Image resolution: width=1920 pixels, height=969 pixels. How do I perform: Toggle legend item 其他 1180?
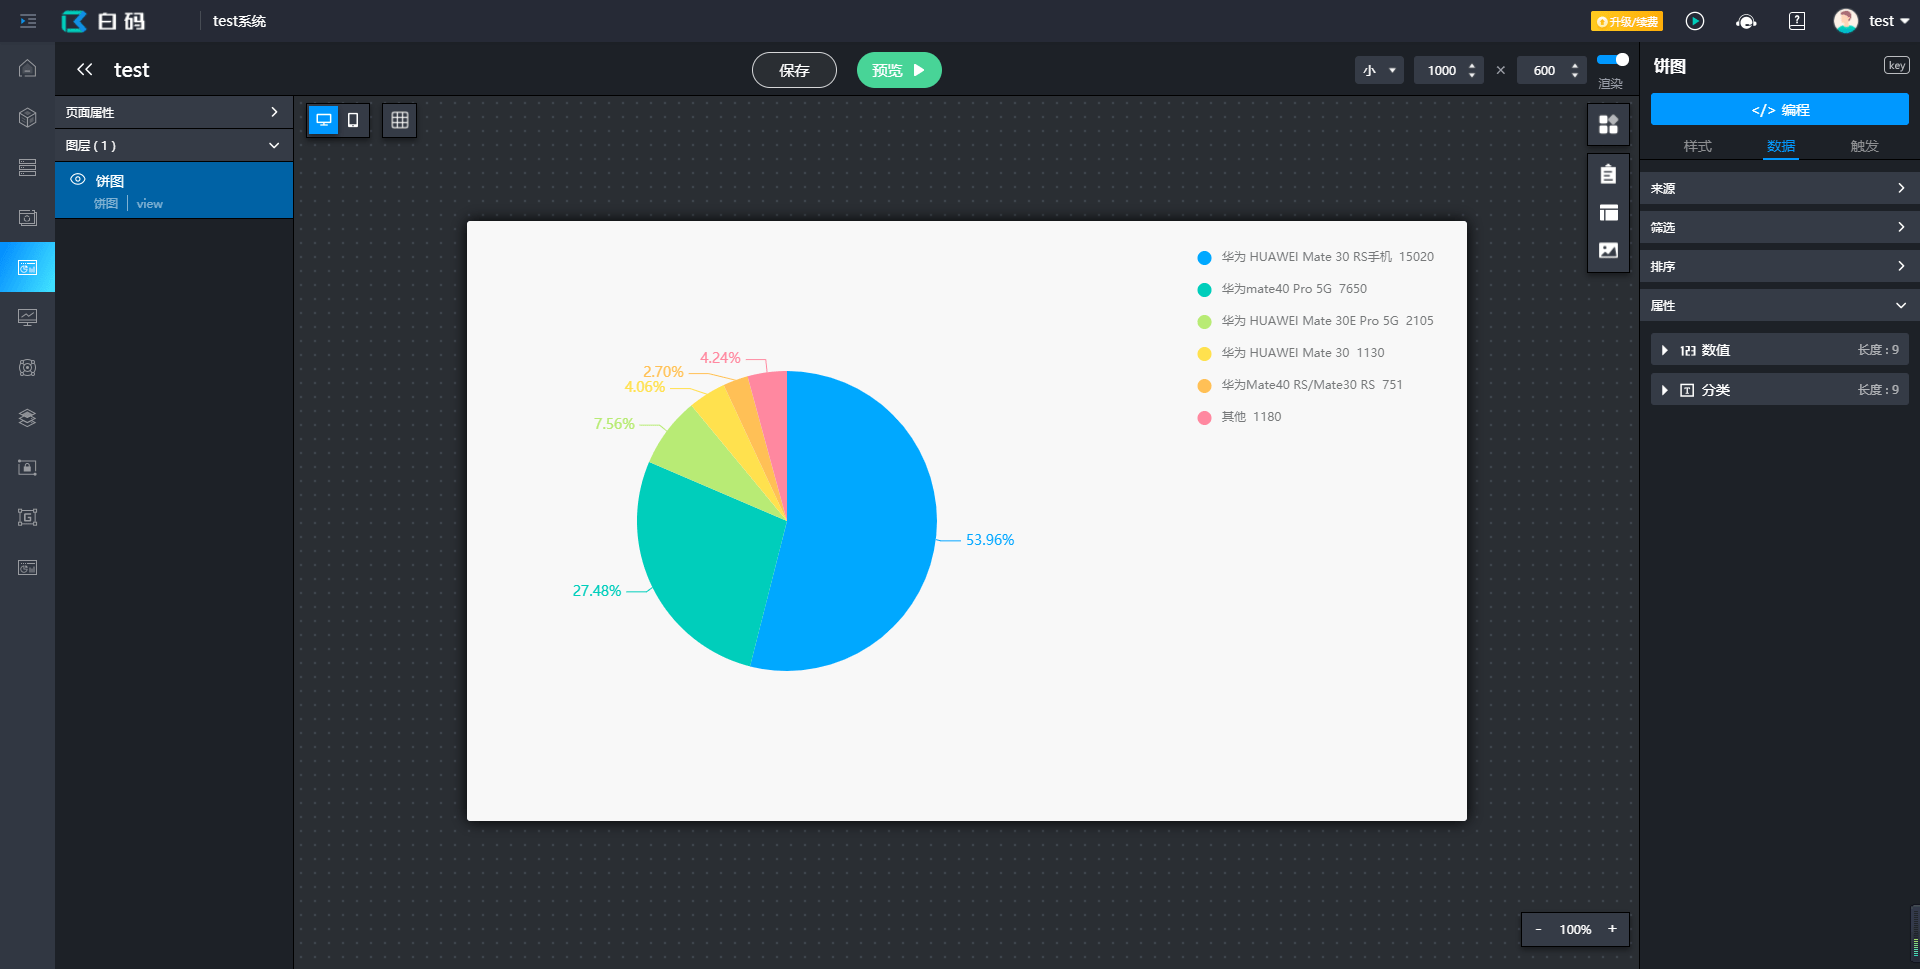(x=1239, y=417)
